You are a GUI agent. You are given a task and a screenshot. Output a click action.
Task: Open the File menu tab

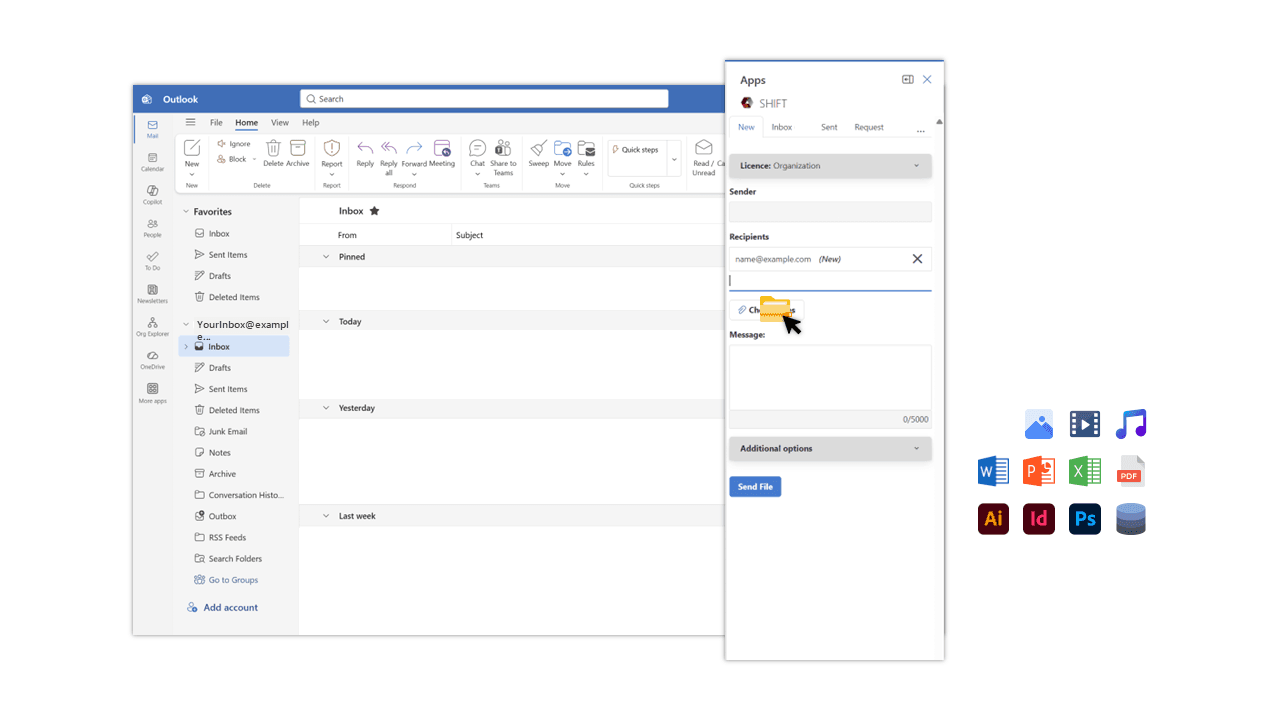[216, 123]
